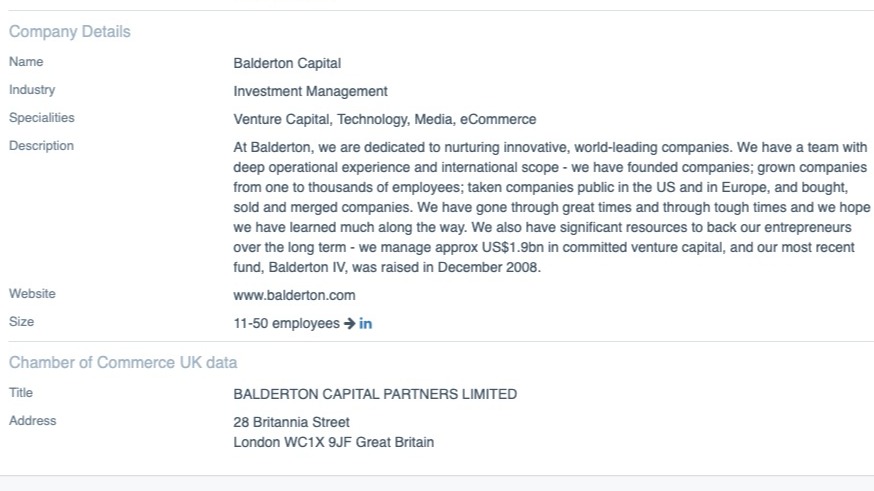
Task: Click the Company Details section heading
Action: tap(70, 32)
